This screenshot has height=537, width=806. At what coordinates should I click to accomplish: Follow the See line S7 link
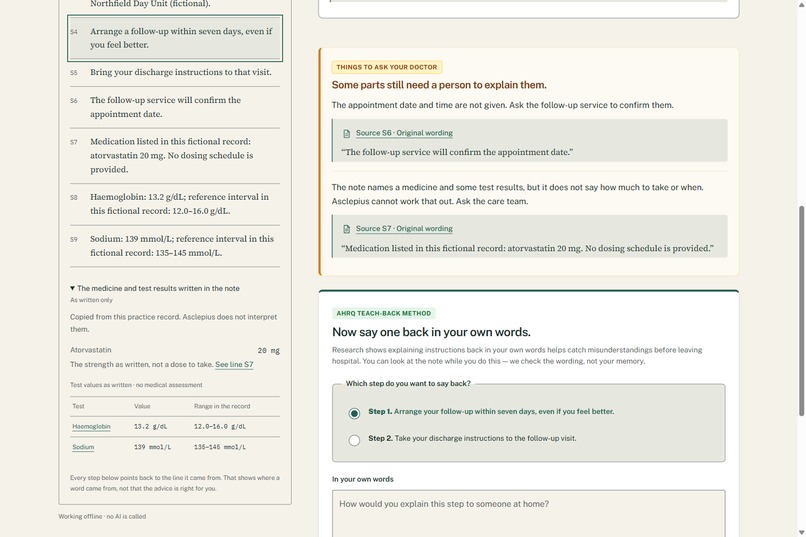tap(234, 364)
